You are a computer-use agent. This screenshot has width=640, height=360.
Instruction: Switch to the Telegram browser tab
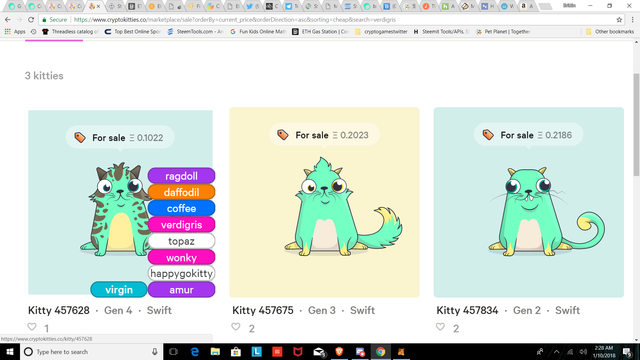click(x=293, y=6)
